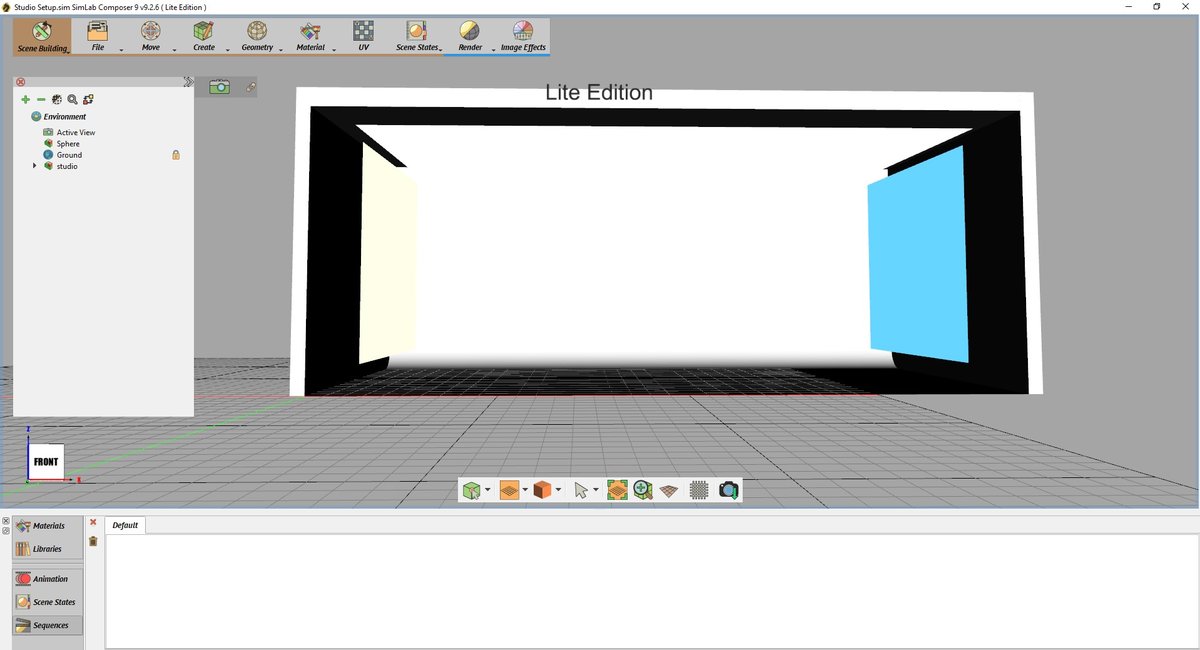Viewport: 1200px width, 650px height.
Task: Click the FRONT view orientation cube
Action: coord(46,461)
